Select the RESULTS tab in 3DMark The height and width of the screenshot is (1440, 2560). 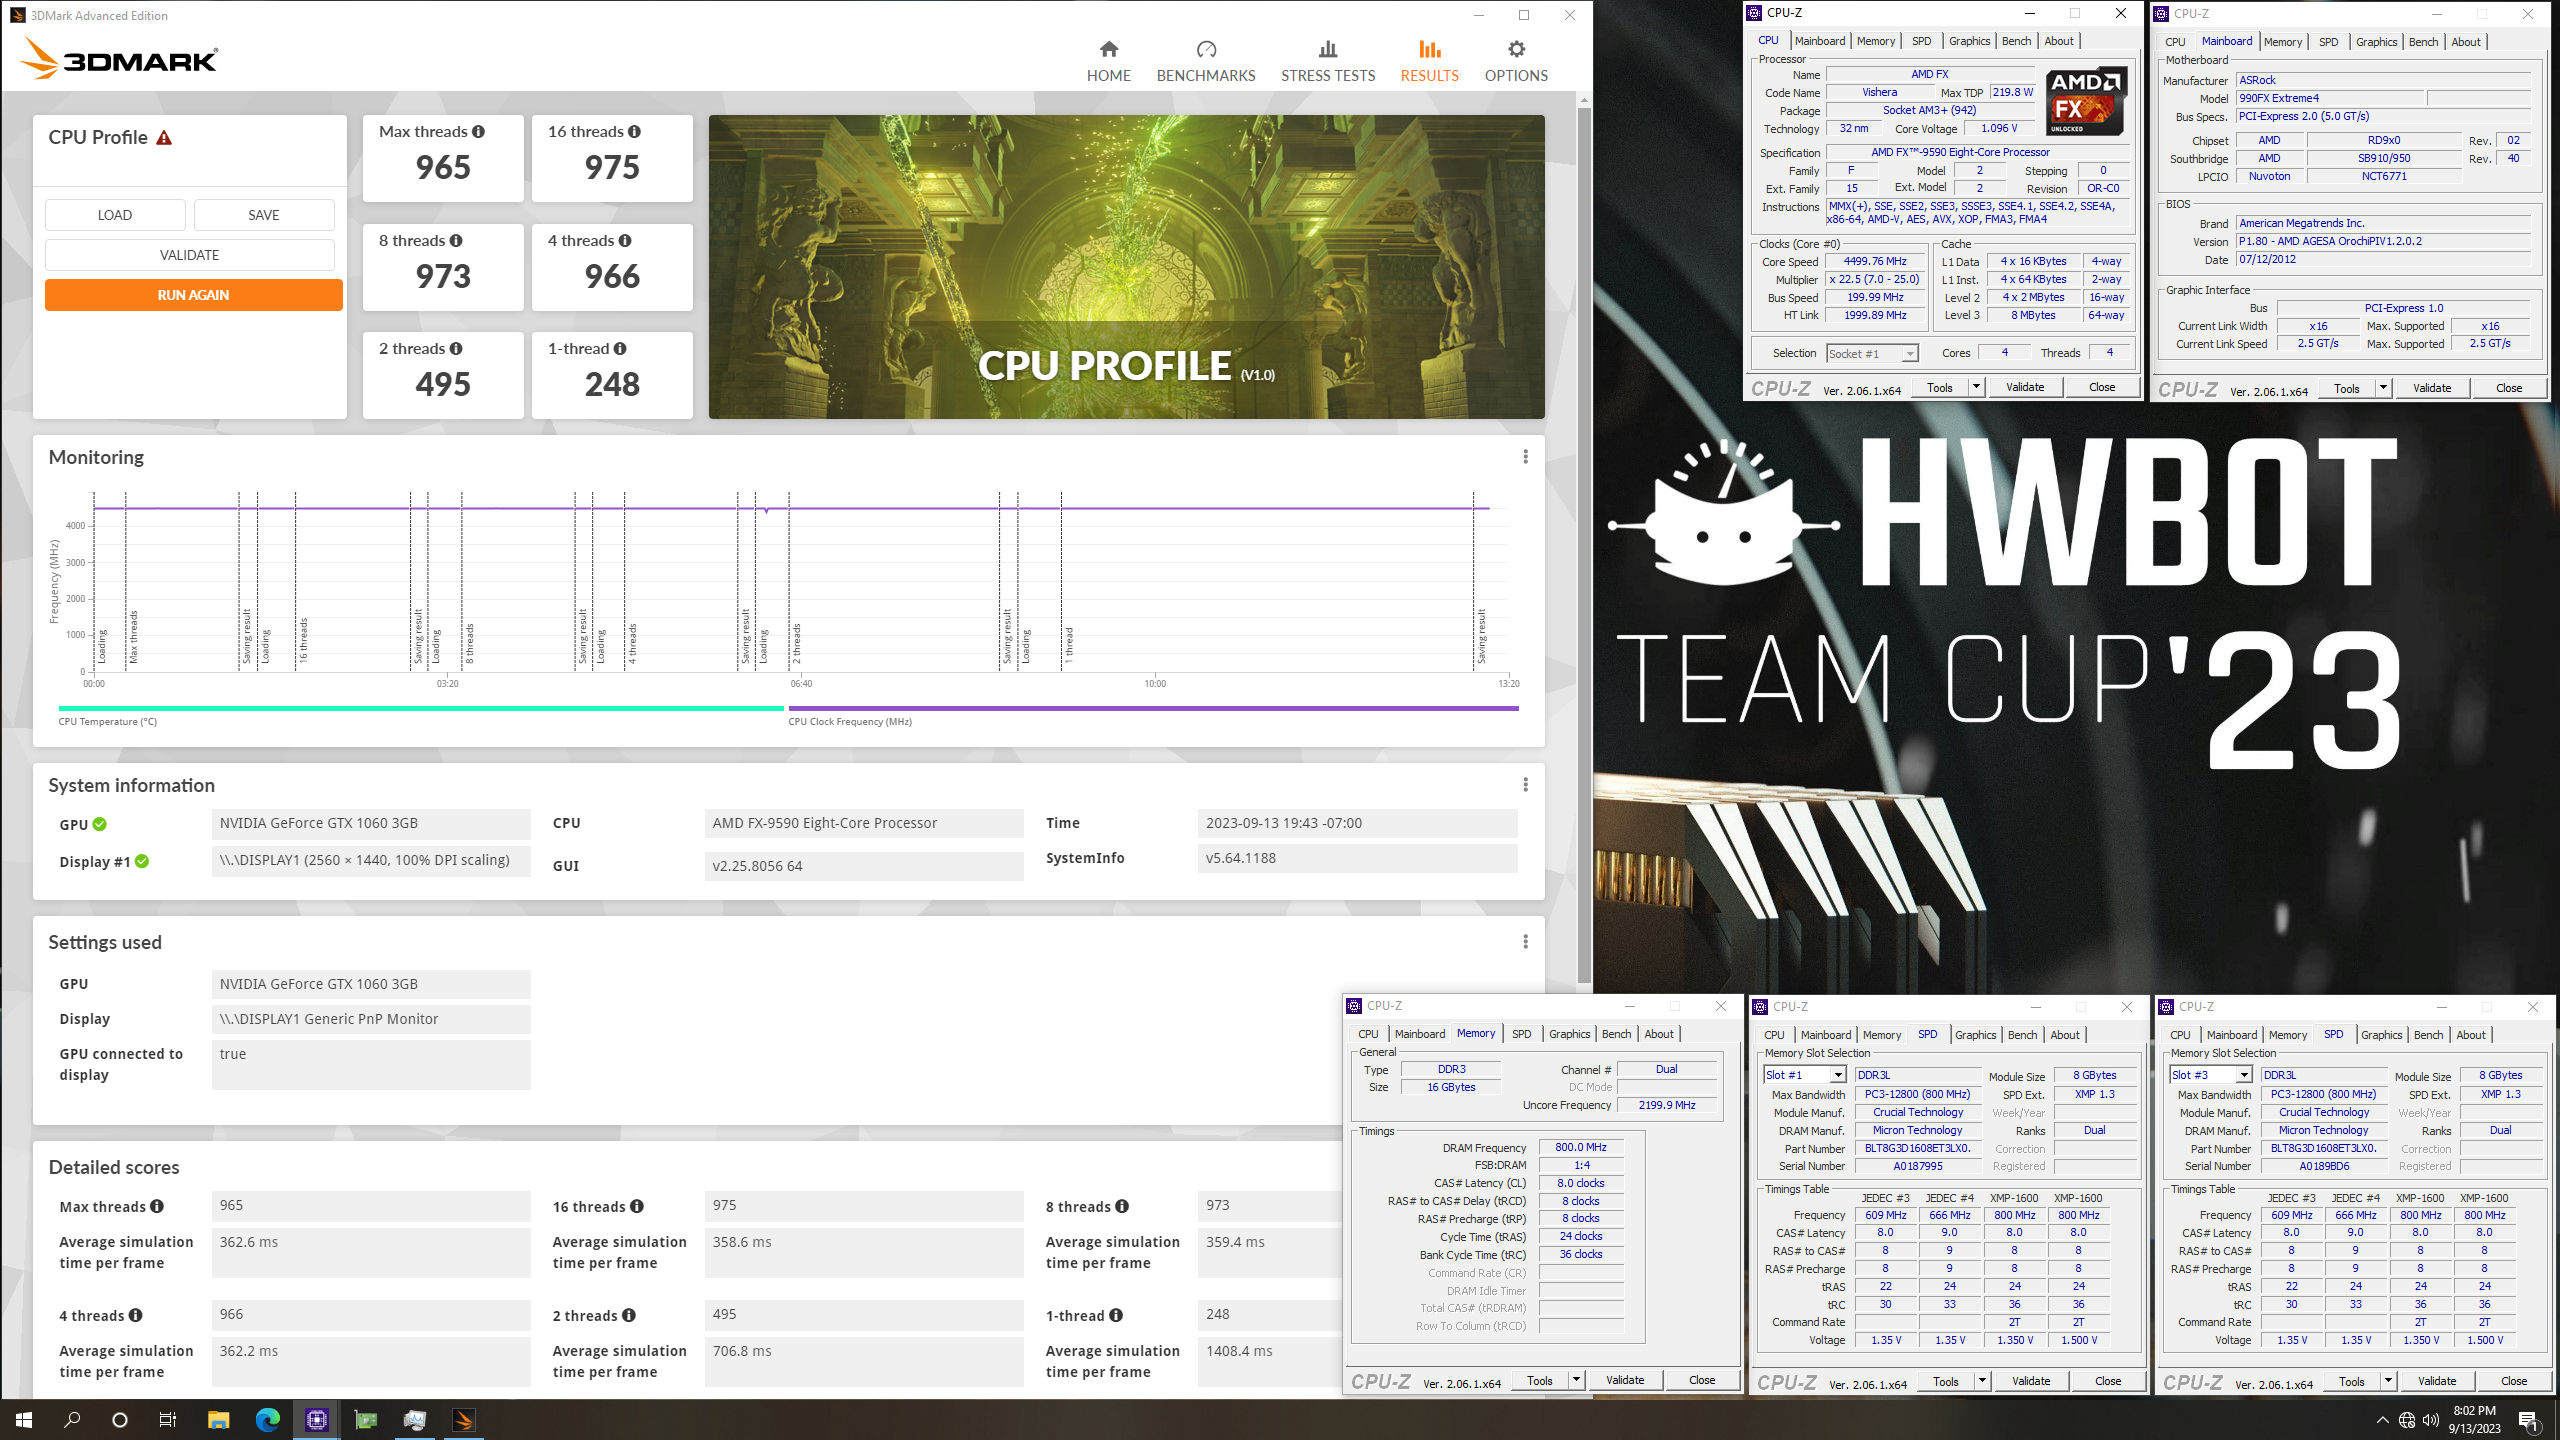(x=1429, y=61)
